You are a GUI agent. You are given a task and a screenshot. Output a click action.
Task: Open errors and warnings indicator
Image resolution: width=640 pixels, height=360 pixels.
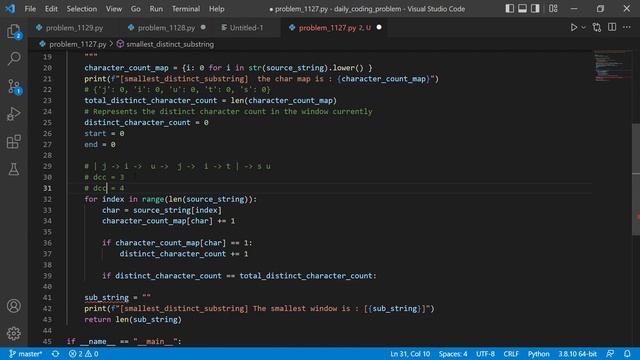coord(83,354)
